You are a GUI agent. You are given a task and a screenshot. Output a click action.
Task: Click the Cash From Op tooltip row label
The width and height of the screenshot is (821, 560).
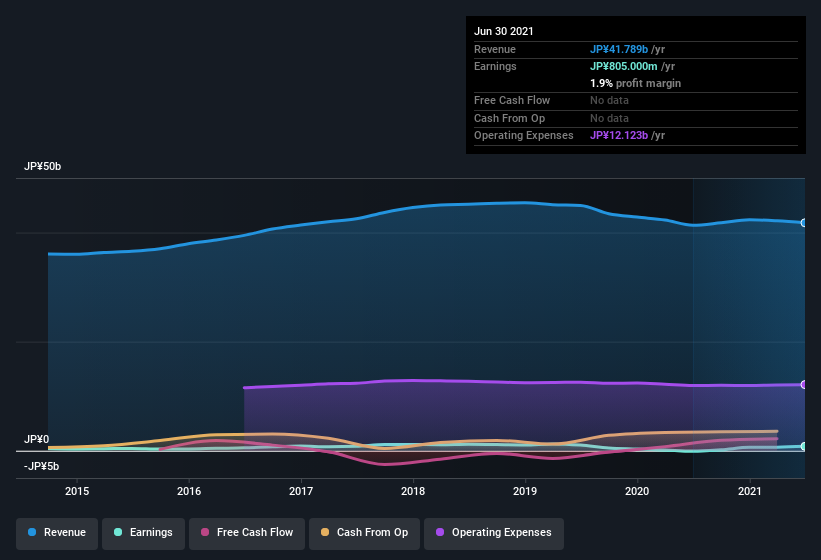tap(509, 118)
